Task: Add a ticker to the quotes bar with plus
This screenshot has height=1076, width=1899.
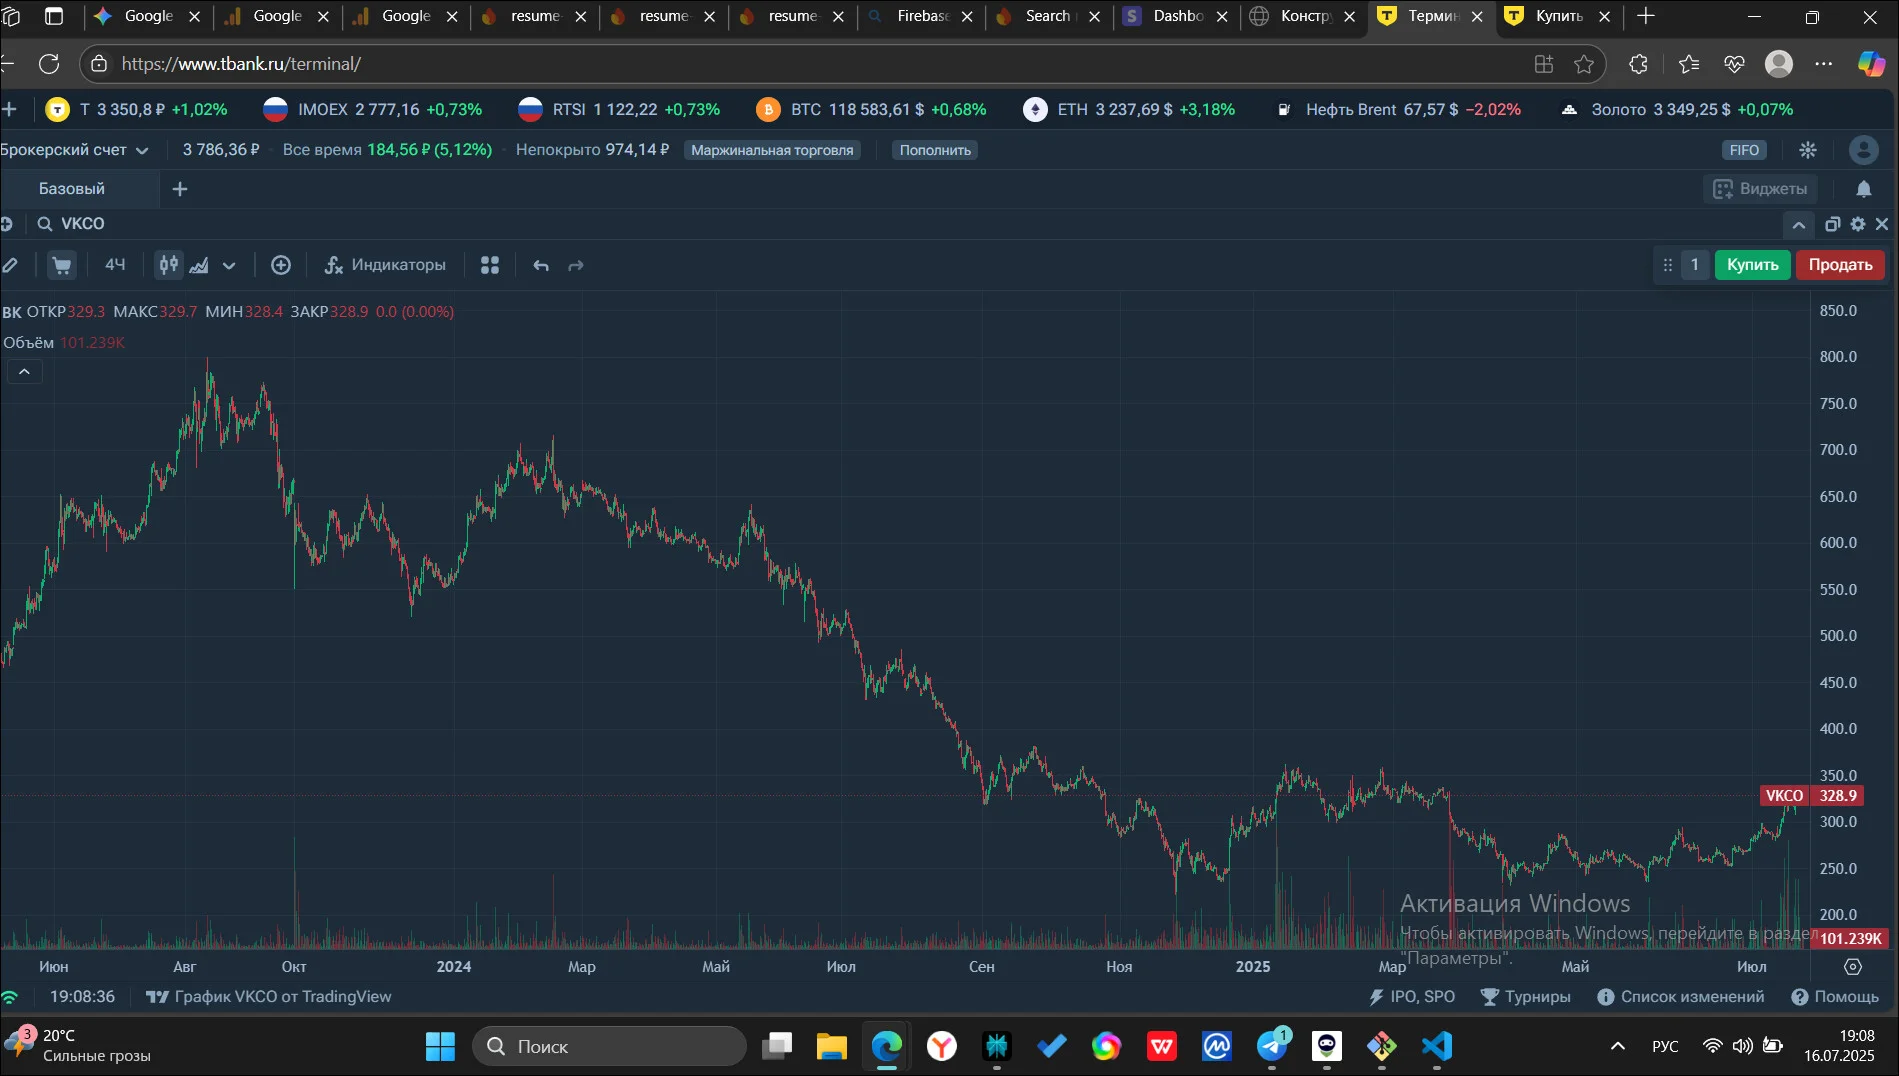Action: tap(10, 109)
